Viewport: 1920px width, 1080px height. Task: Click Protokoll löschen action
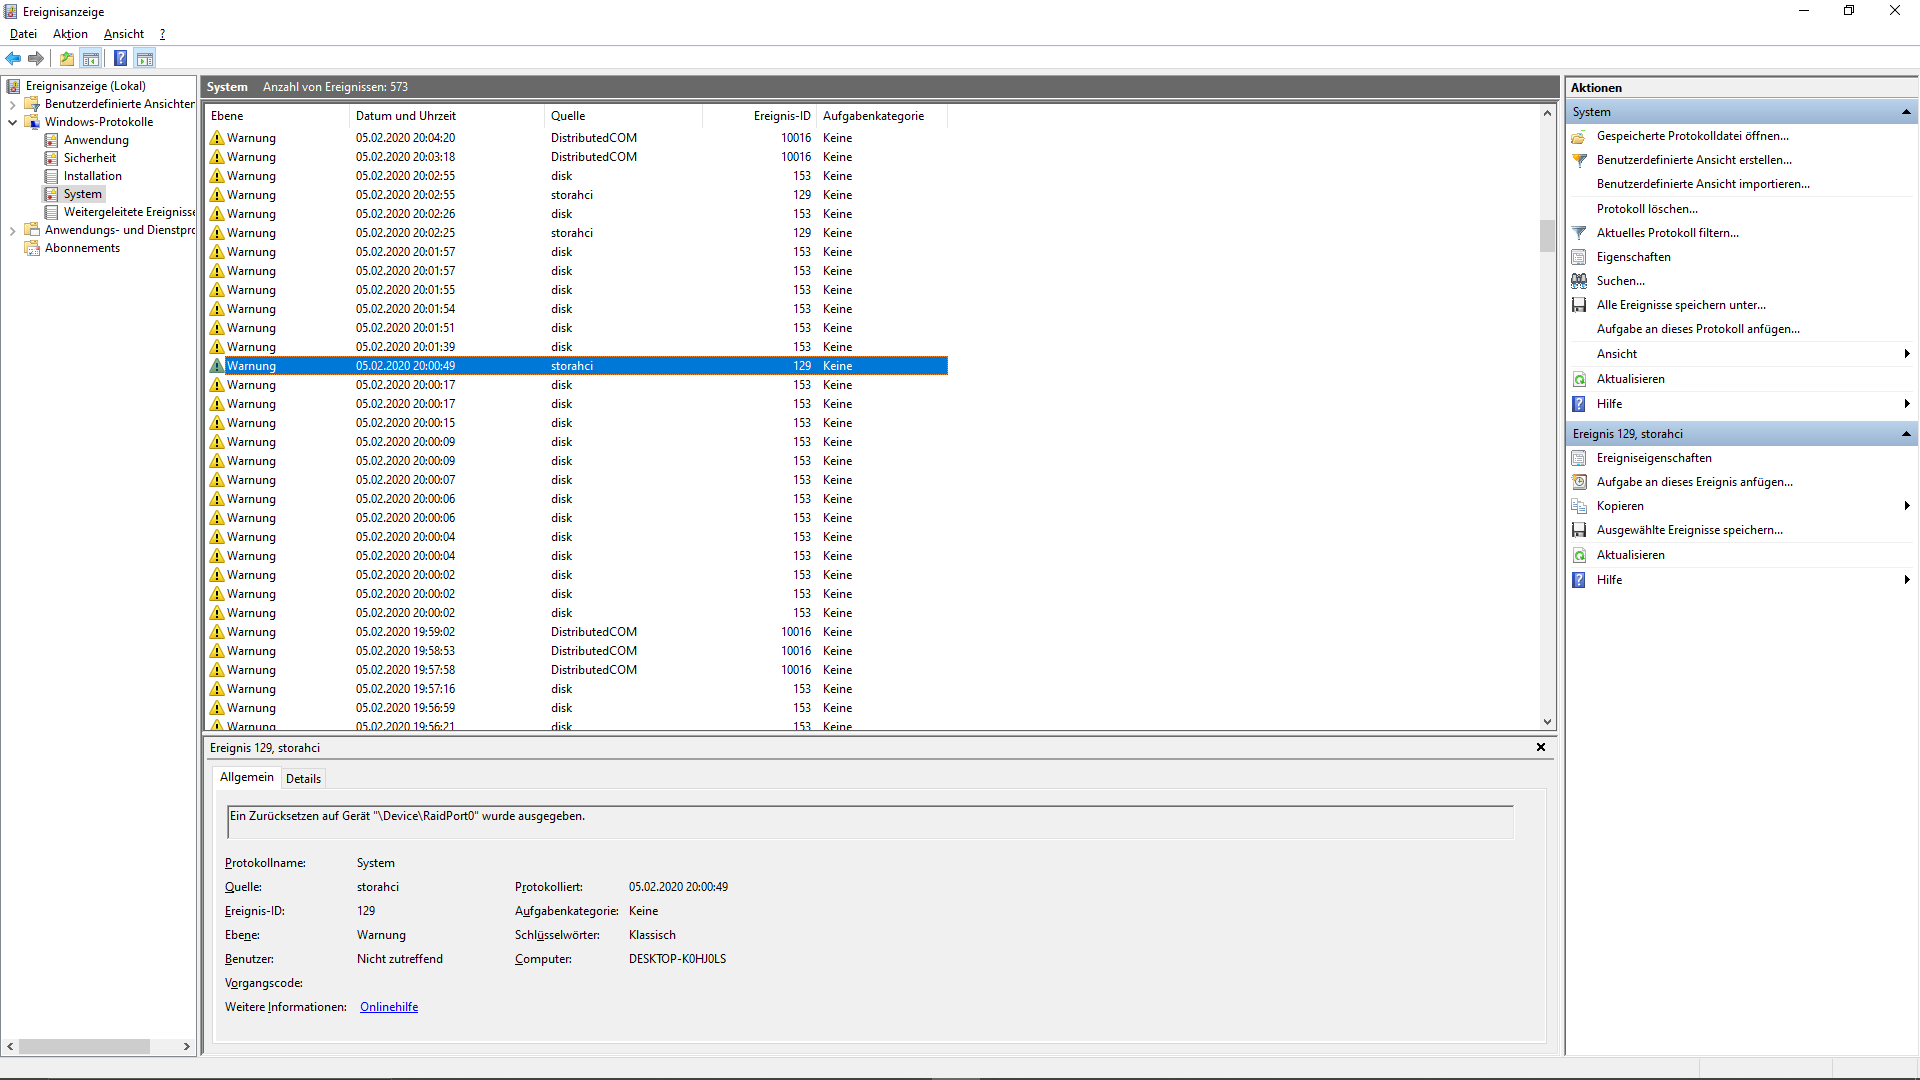pos(1646,209)
